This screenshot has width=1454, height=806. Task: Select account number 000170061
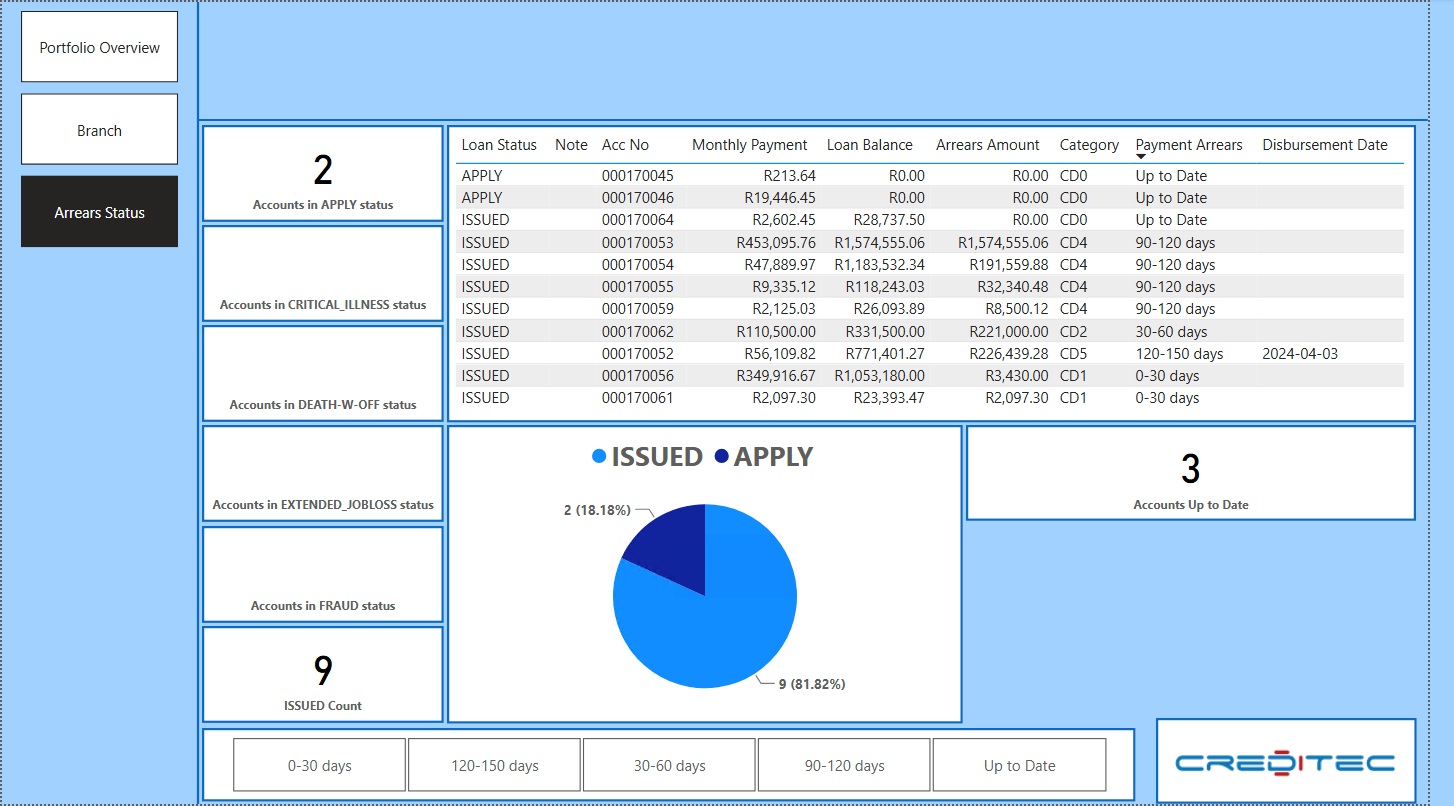point(638,398)
